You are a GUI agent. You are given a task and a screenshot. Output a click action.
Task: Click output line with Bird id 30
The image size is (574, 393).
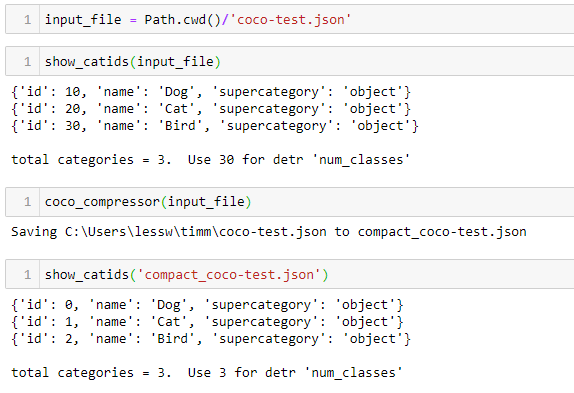click(215, 126)
